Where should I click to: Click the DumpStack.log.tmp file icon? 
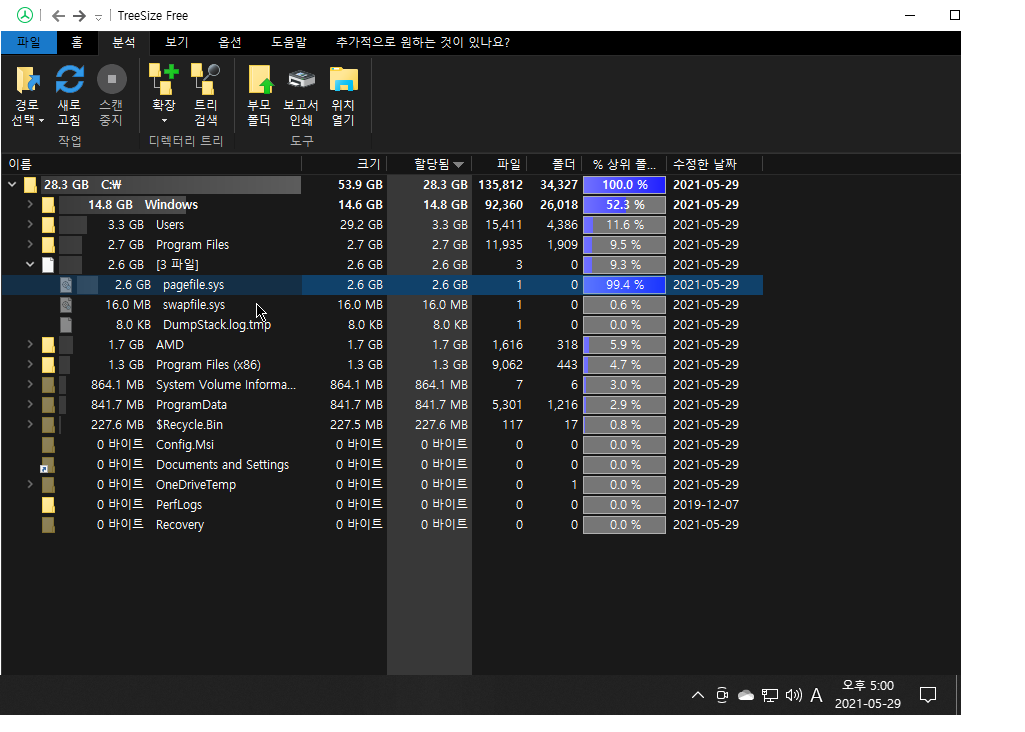[66, 325]
